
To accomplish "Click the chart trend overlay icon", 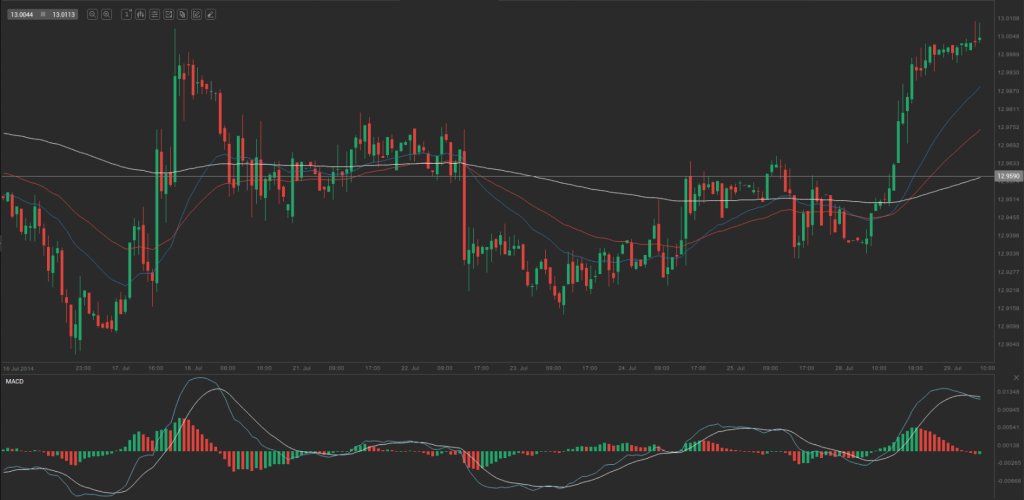I will [167, 15].
